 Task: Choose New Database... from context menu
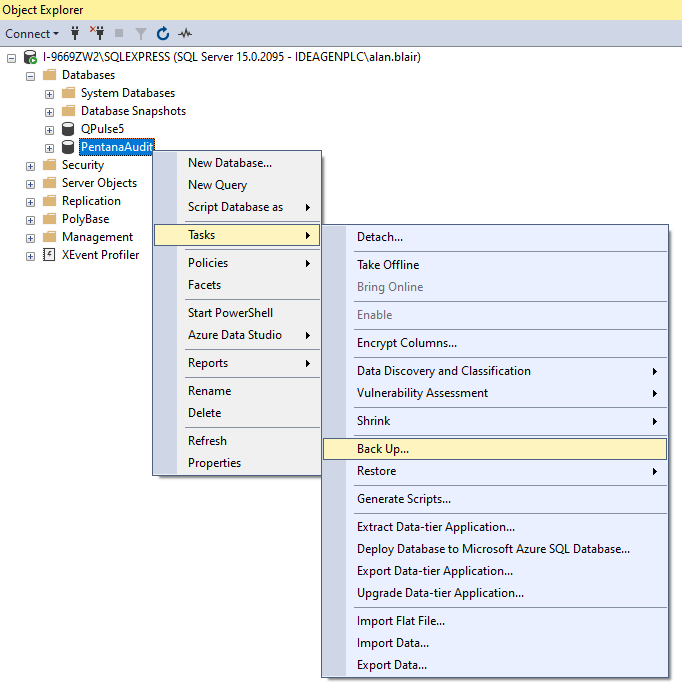237,163
